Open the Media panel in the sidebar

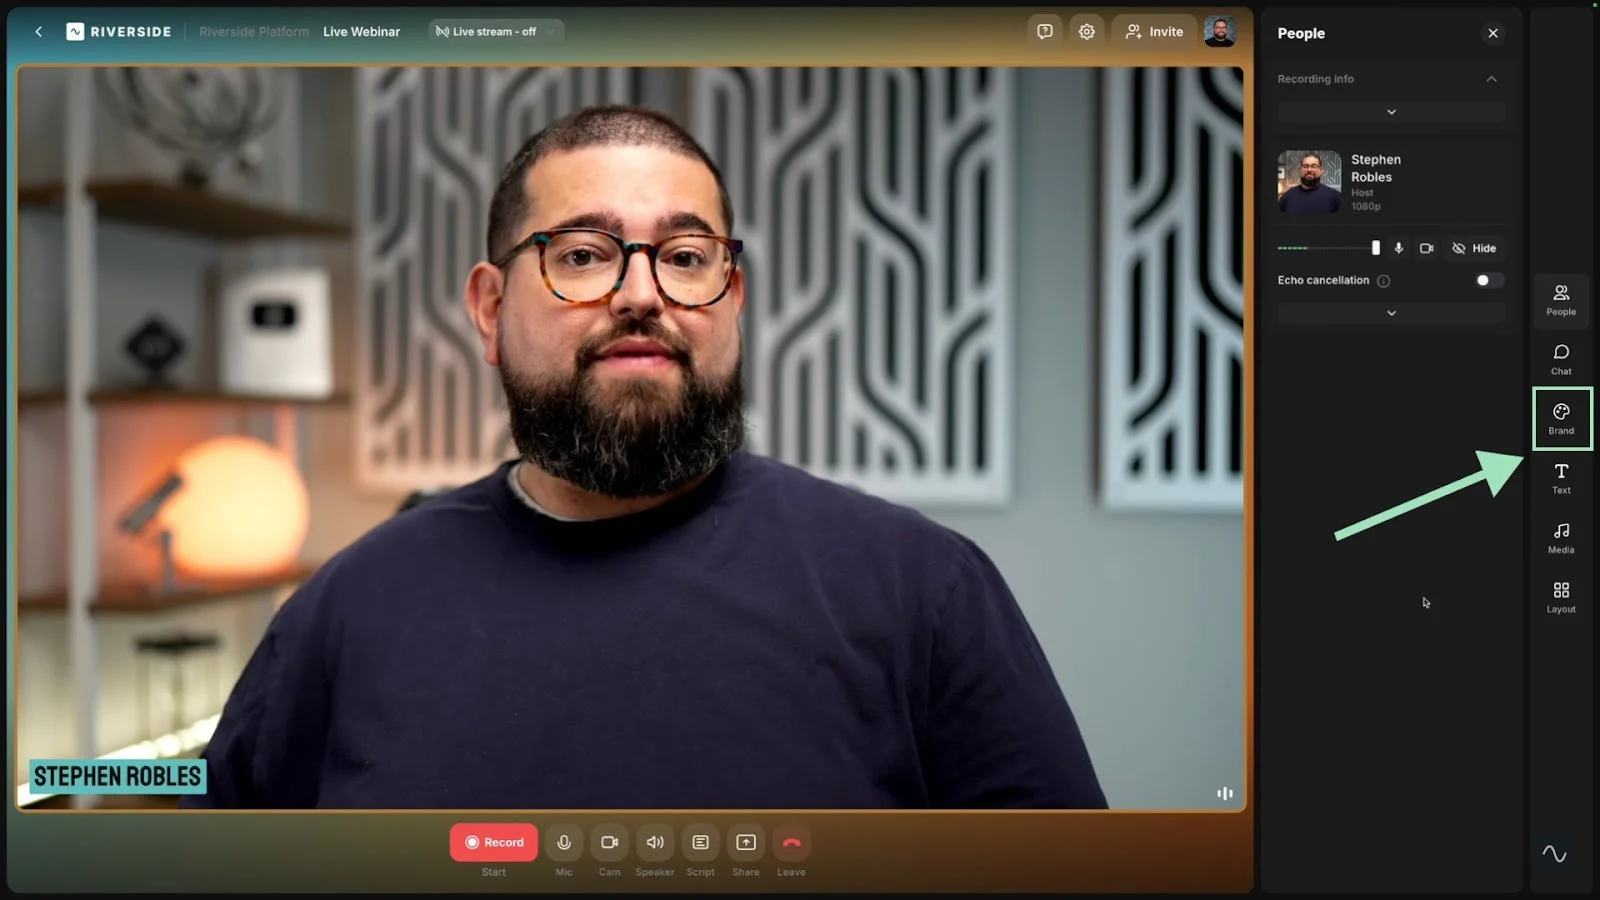[1560, 537]
